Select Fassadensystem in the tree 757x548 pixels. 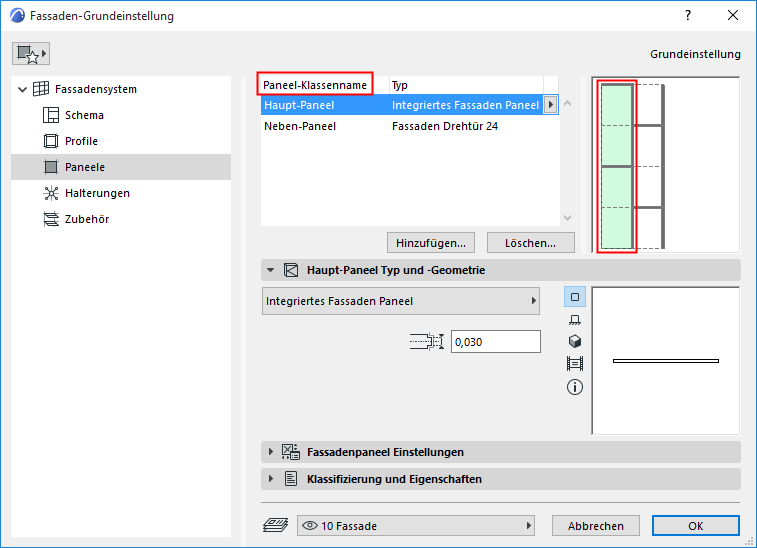pos(96,89)
